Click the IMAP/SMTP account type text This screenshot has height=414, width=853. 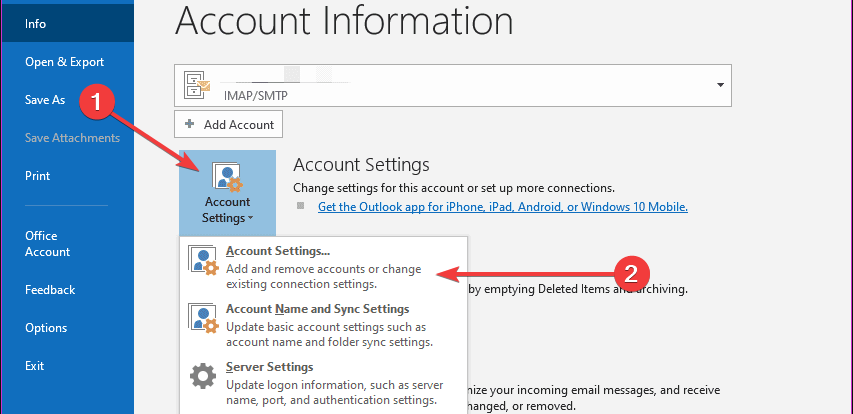point(256,96)
